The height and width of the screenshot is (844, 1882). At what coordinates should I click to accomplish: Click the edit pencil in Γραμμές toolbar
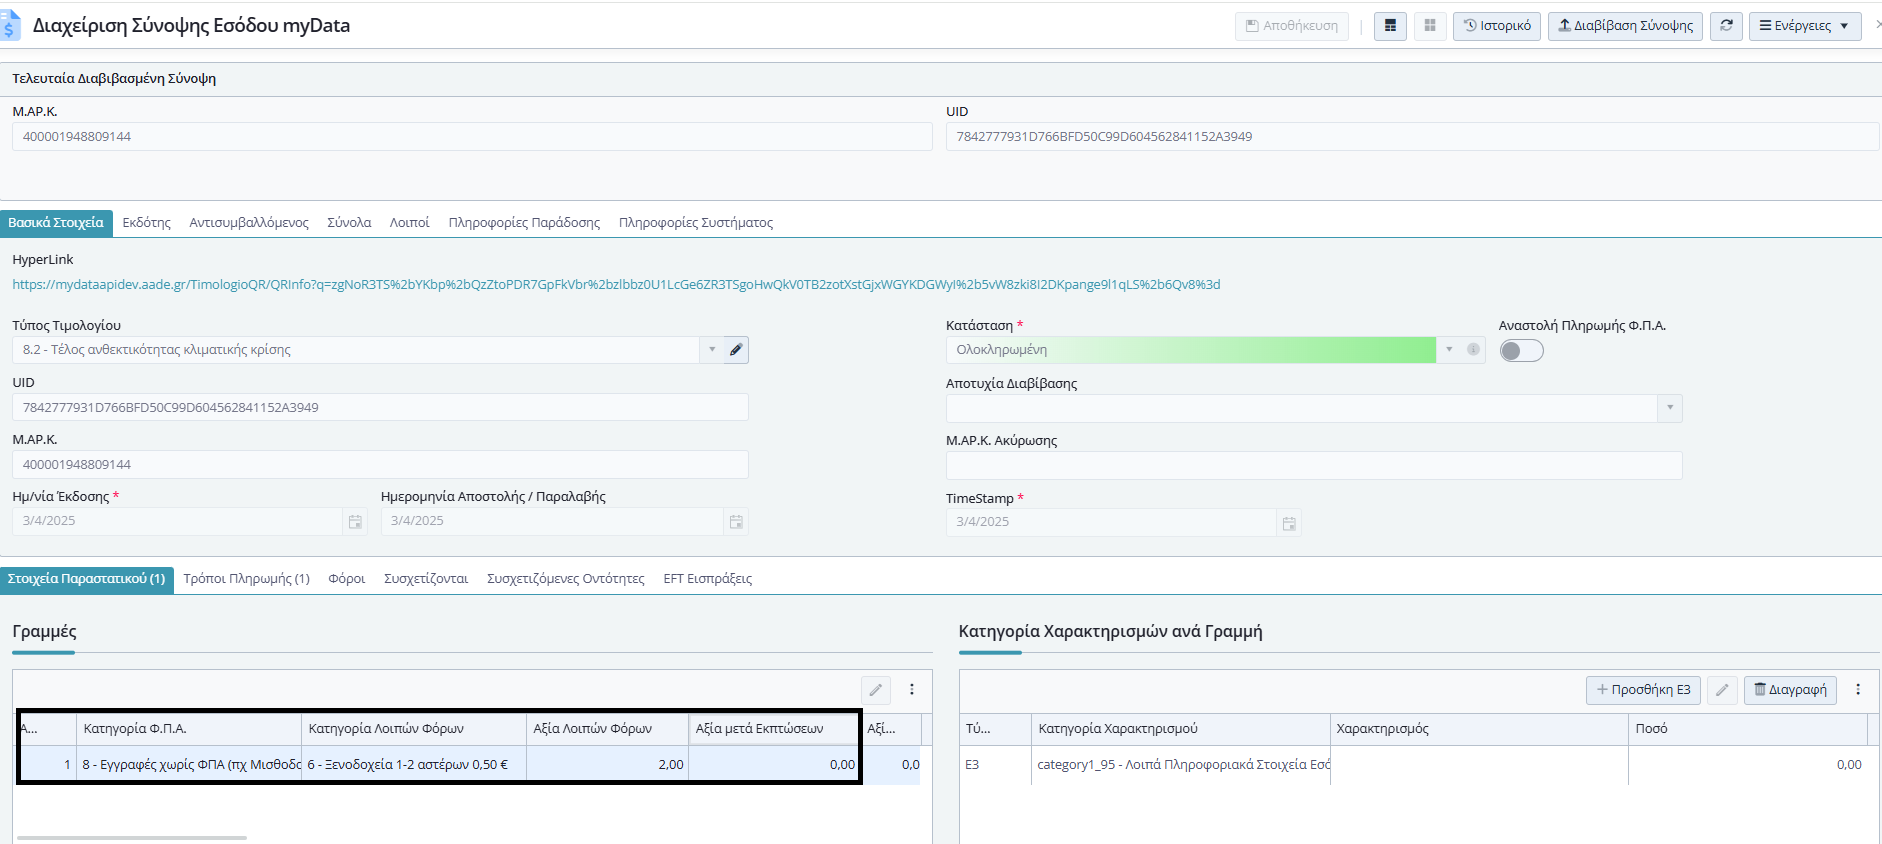876,690
